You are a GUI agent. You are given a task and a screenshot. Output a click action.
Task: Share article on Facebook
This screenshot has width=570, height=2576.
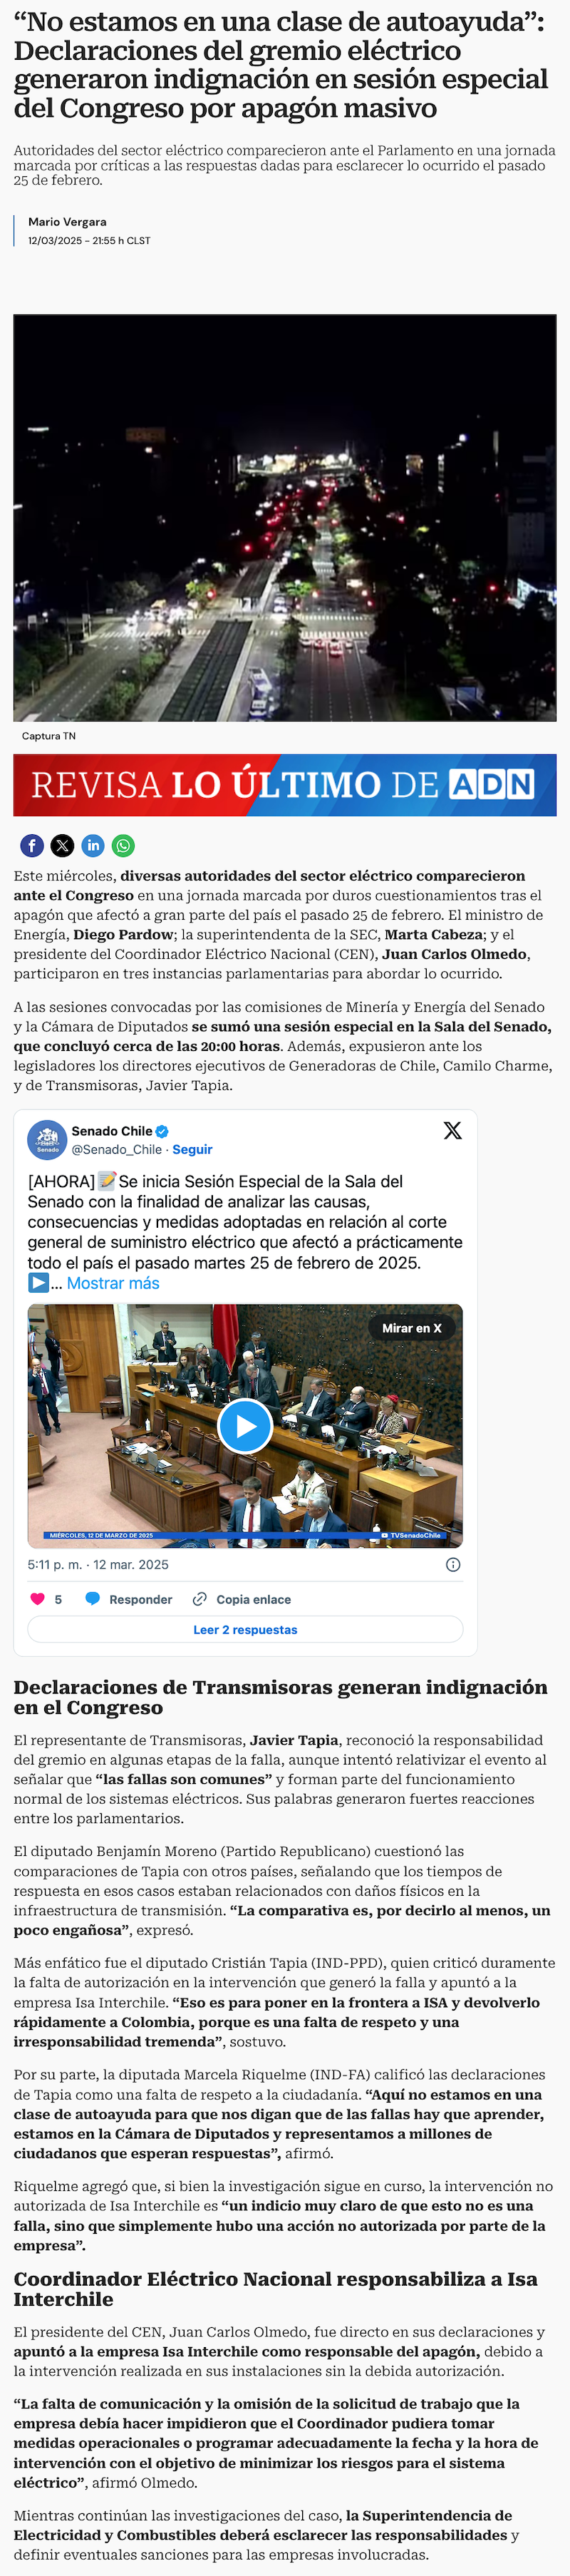(32, 846)
